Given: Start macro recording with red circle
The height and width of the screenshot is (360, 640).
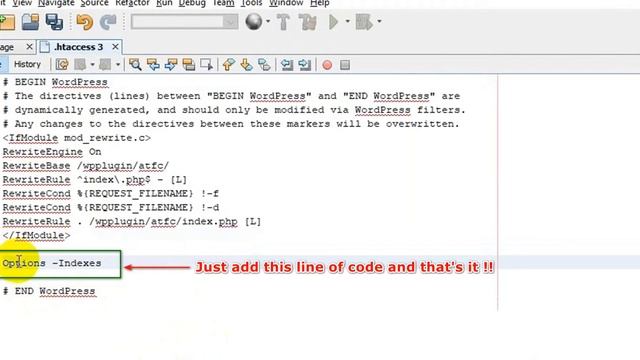Looking at the screenshot, I should point(327,65).
